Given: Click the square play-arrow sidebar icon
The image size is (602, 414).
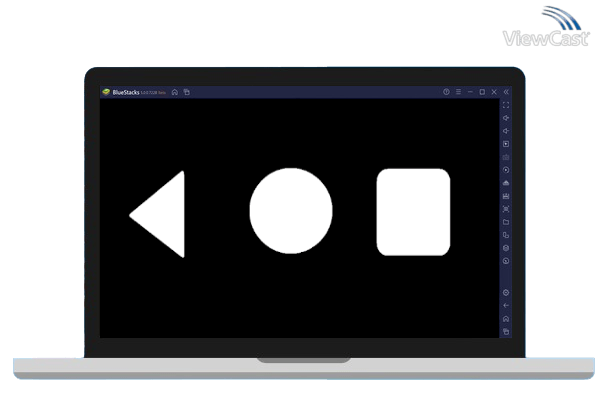Looking at the screenshot, I should (x=506, y=144).
